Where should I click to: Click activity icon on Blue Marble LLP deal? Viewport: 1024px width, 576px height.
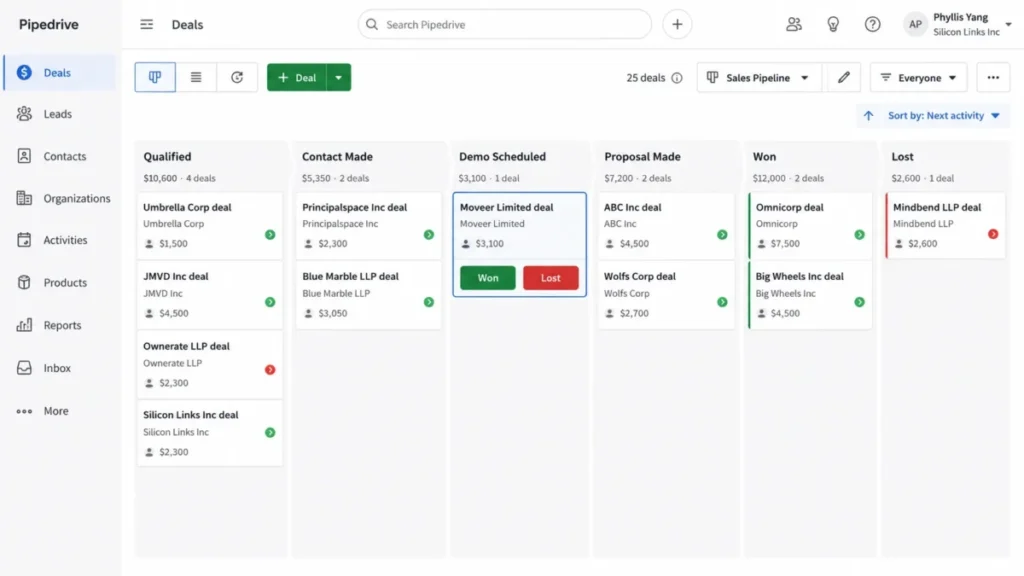click(x=428, y=302)
